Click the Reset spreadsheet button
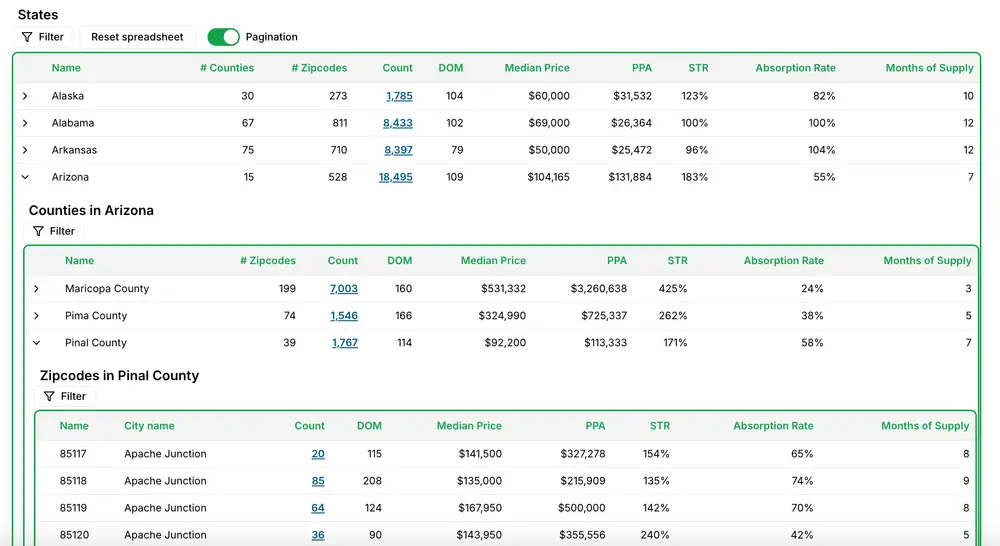 pyautogui.click(x=137, y=37)
